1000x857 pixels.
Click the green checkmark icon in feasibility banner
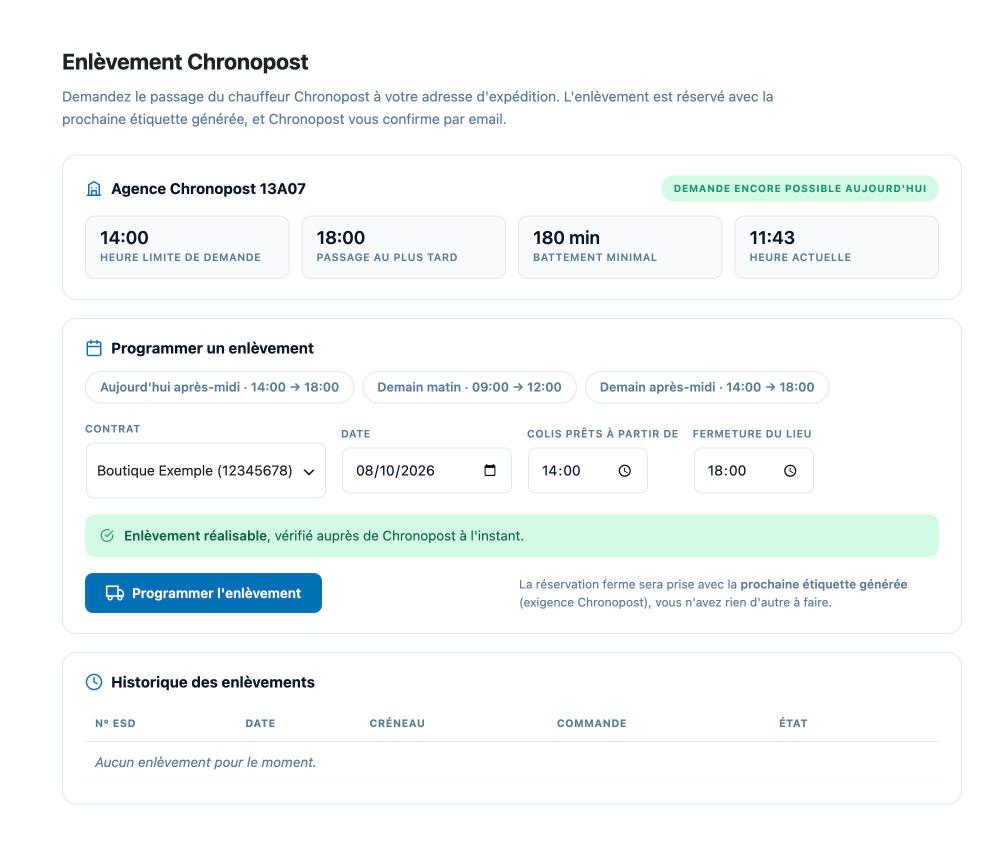(107, 536)
